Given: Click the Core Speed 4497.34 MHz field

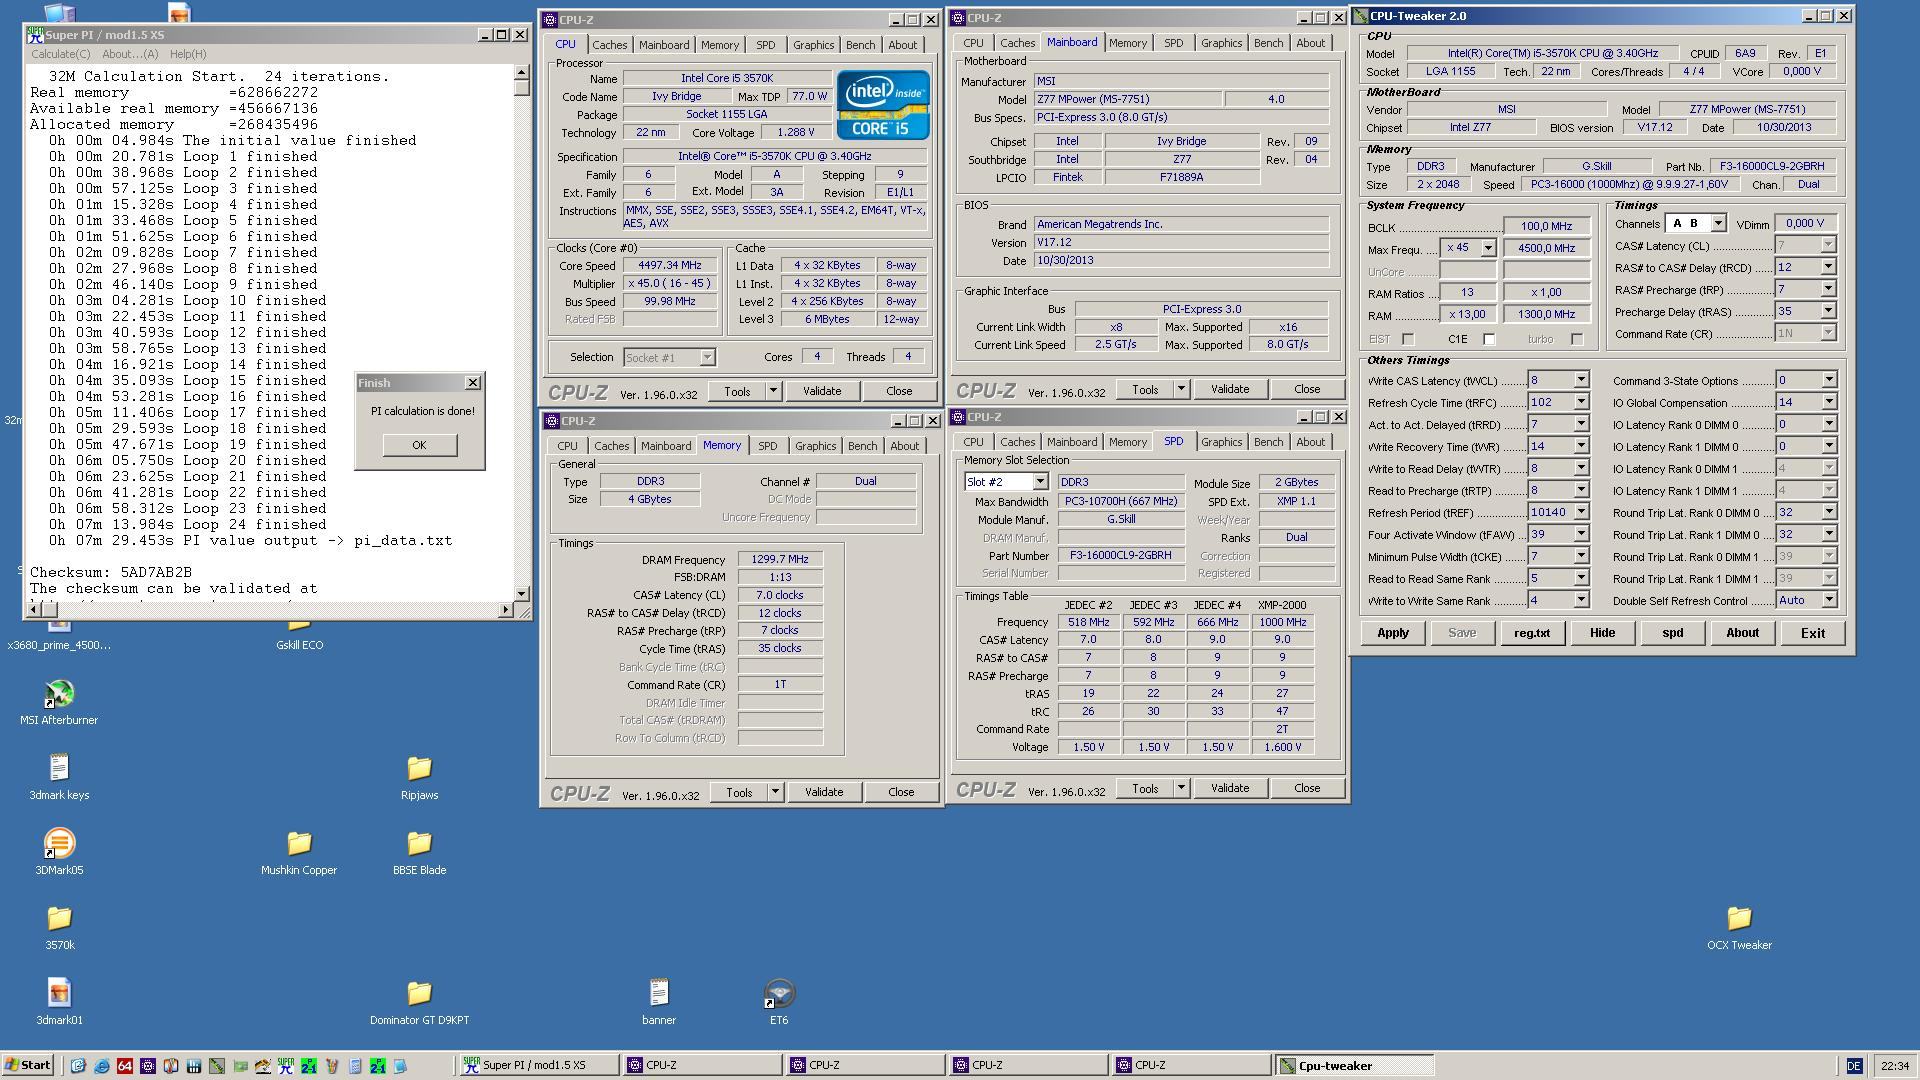Looking at the screenshot, I should (670, 266).
